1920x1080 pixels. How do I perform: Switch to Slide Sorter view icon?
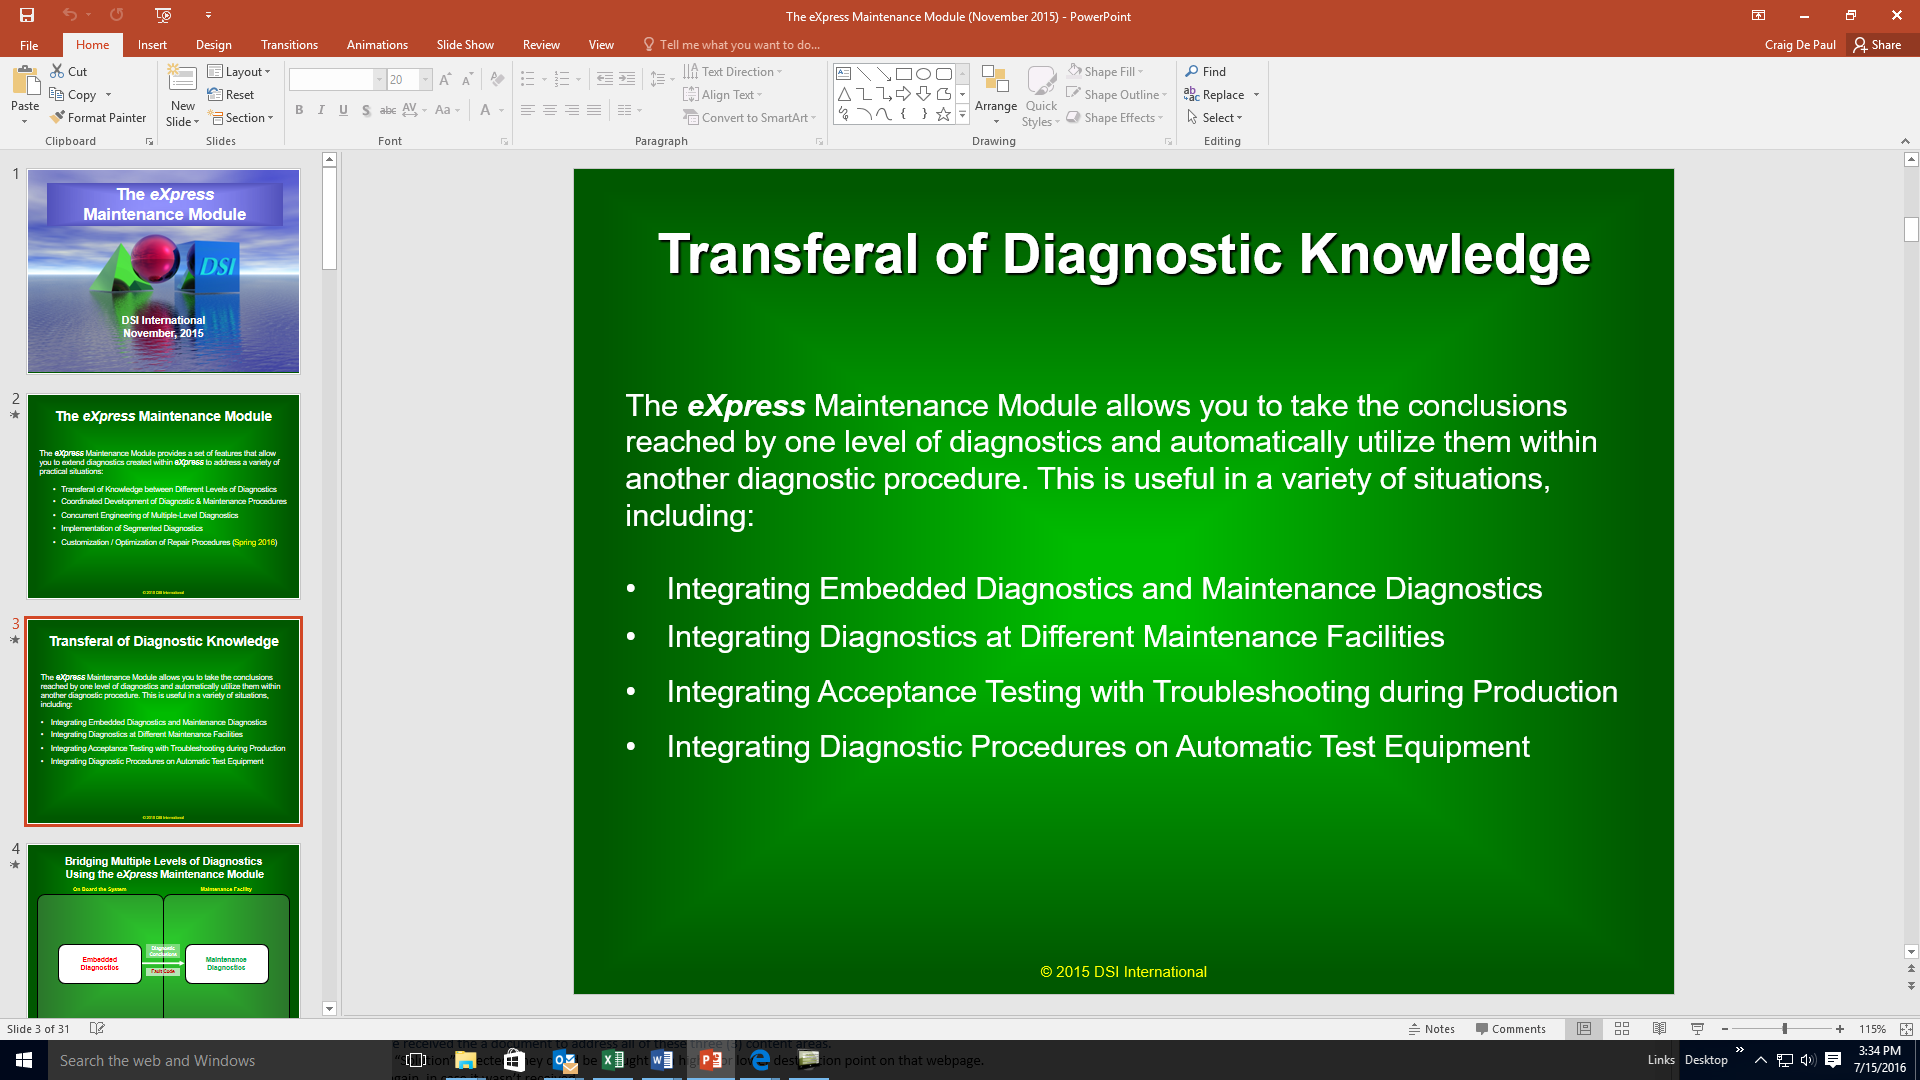tap(1622, 1029)
